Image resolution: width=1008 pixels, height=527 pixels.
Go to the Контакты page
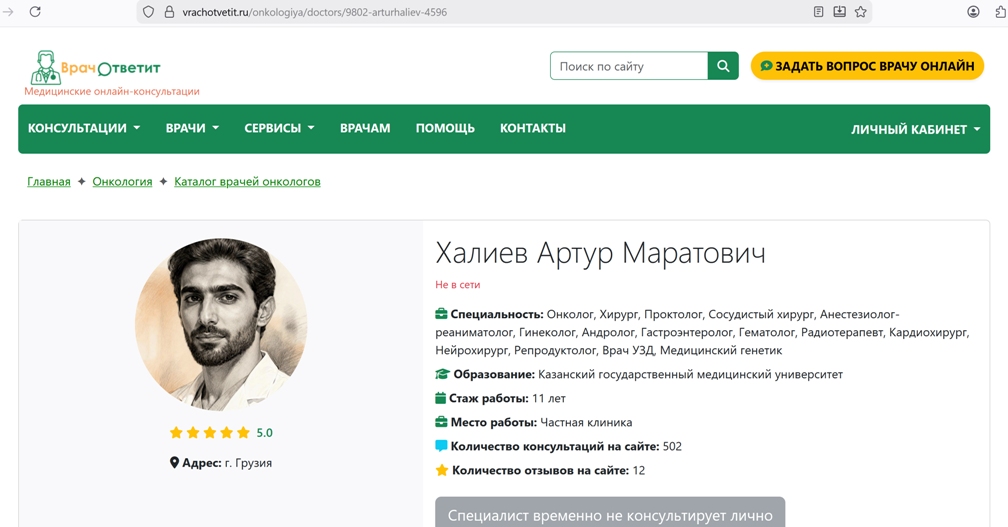coord(533,128)
